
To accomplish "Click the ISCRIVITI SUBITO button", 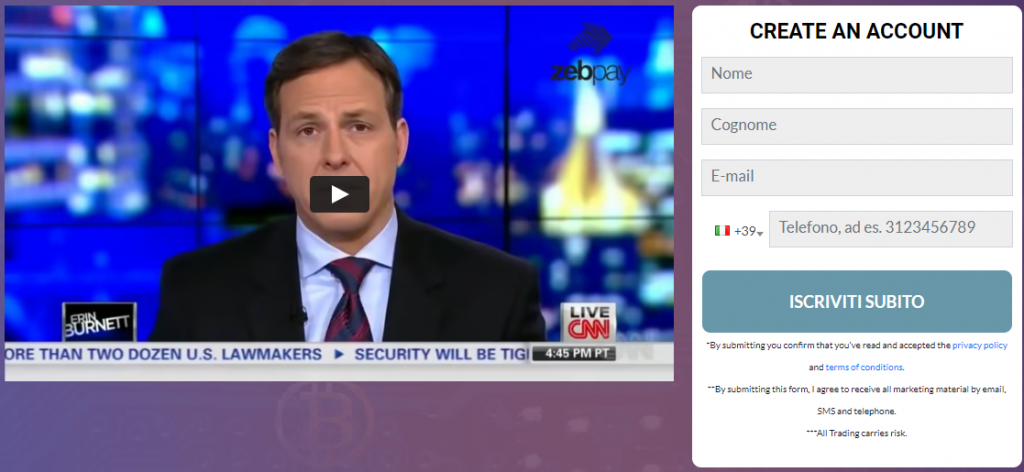I will 857,302.
